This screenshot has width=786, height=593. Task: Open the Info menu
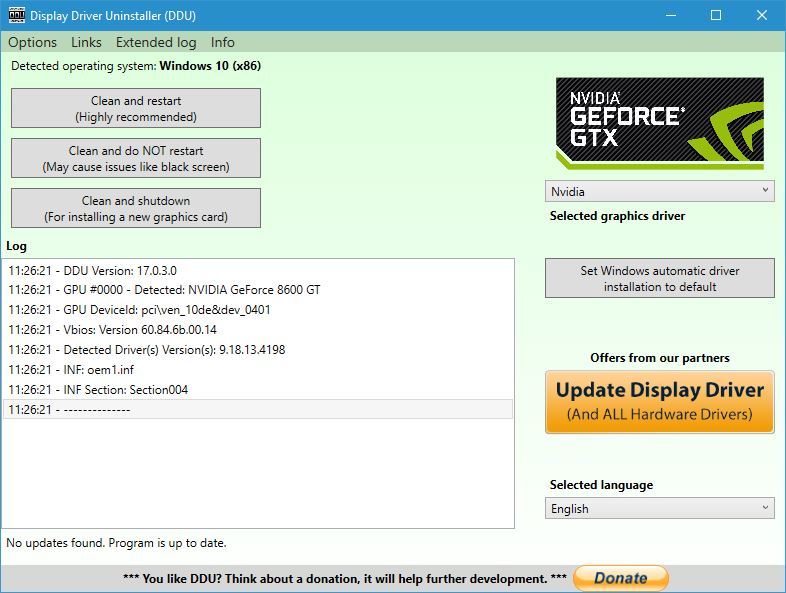(x=222, y=42)
